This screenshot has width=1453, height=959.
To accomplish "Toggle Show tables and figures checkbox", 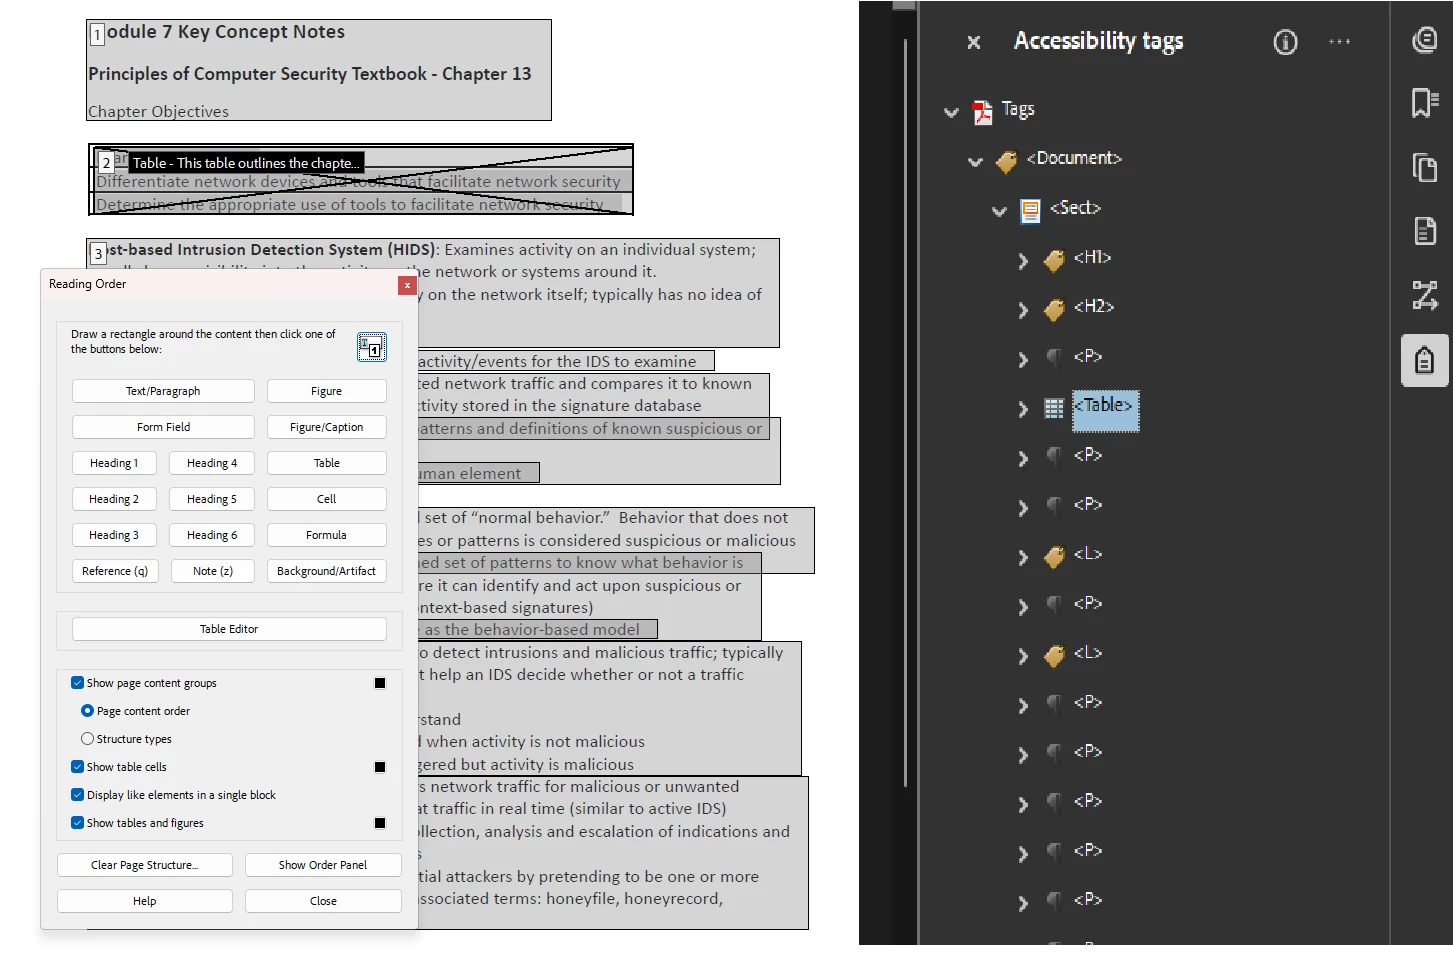I will (x=77, y=823).
